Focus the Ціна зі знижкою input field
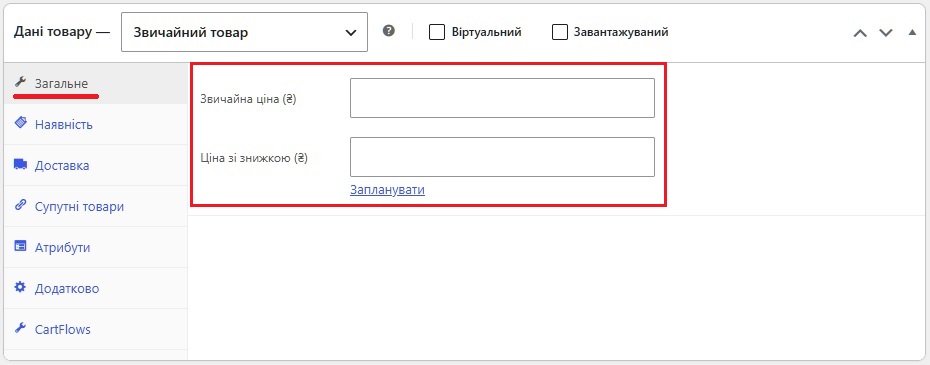Image resolution: width=930 pixels, height=365 pixels. 502,157
